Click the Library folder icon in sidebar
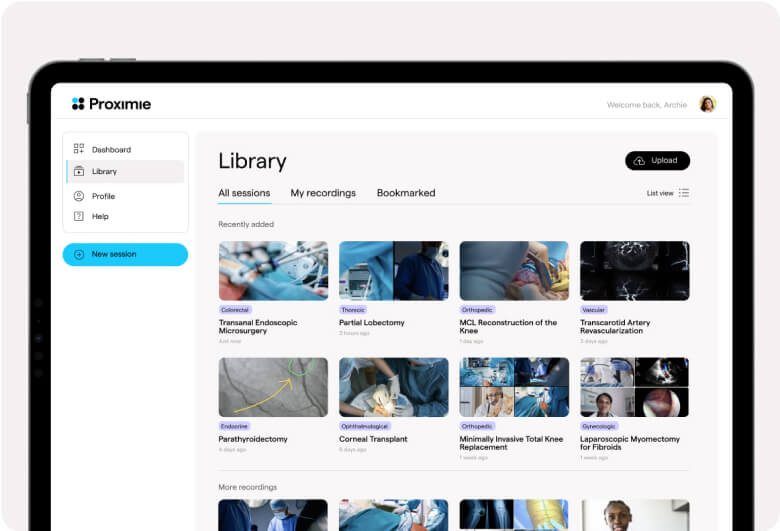Viewport: 780px width, 531px height. tap(79, 171)
